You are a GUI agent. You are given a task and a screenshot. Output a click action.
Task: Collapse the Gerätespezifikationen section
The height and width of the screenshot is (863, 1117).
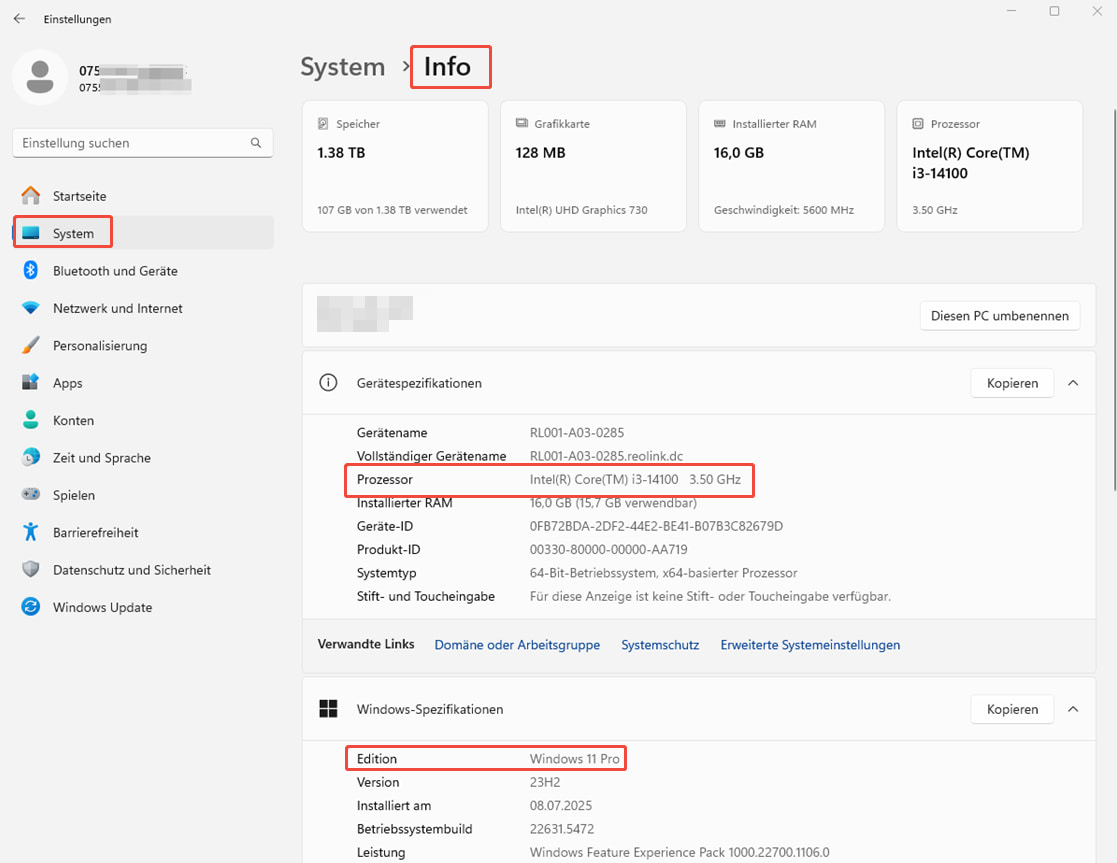[1073, 383]
